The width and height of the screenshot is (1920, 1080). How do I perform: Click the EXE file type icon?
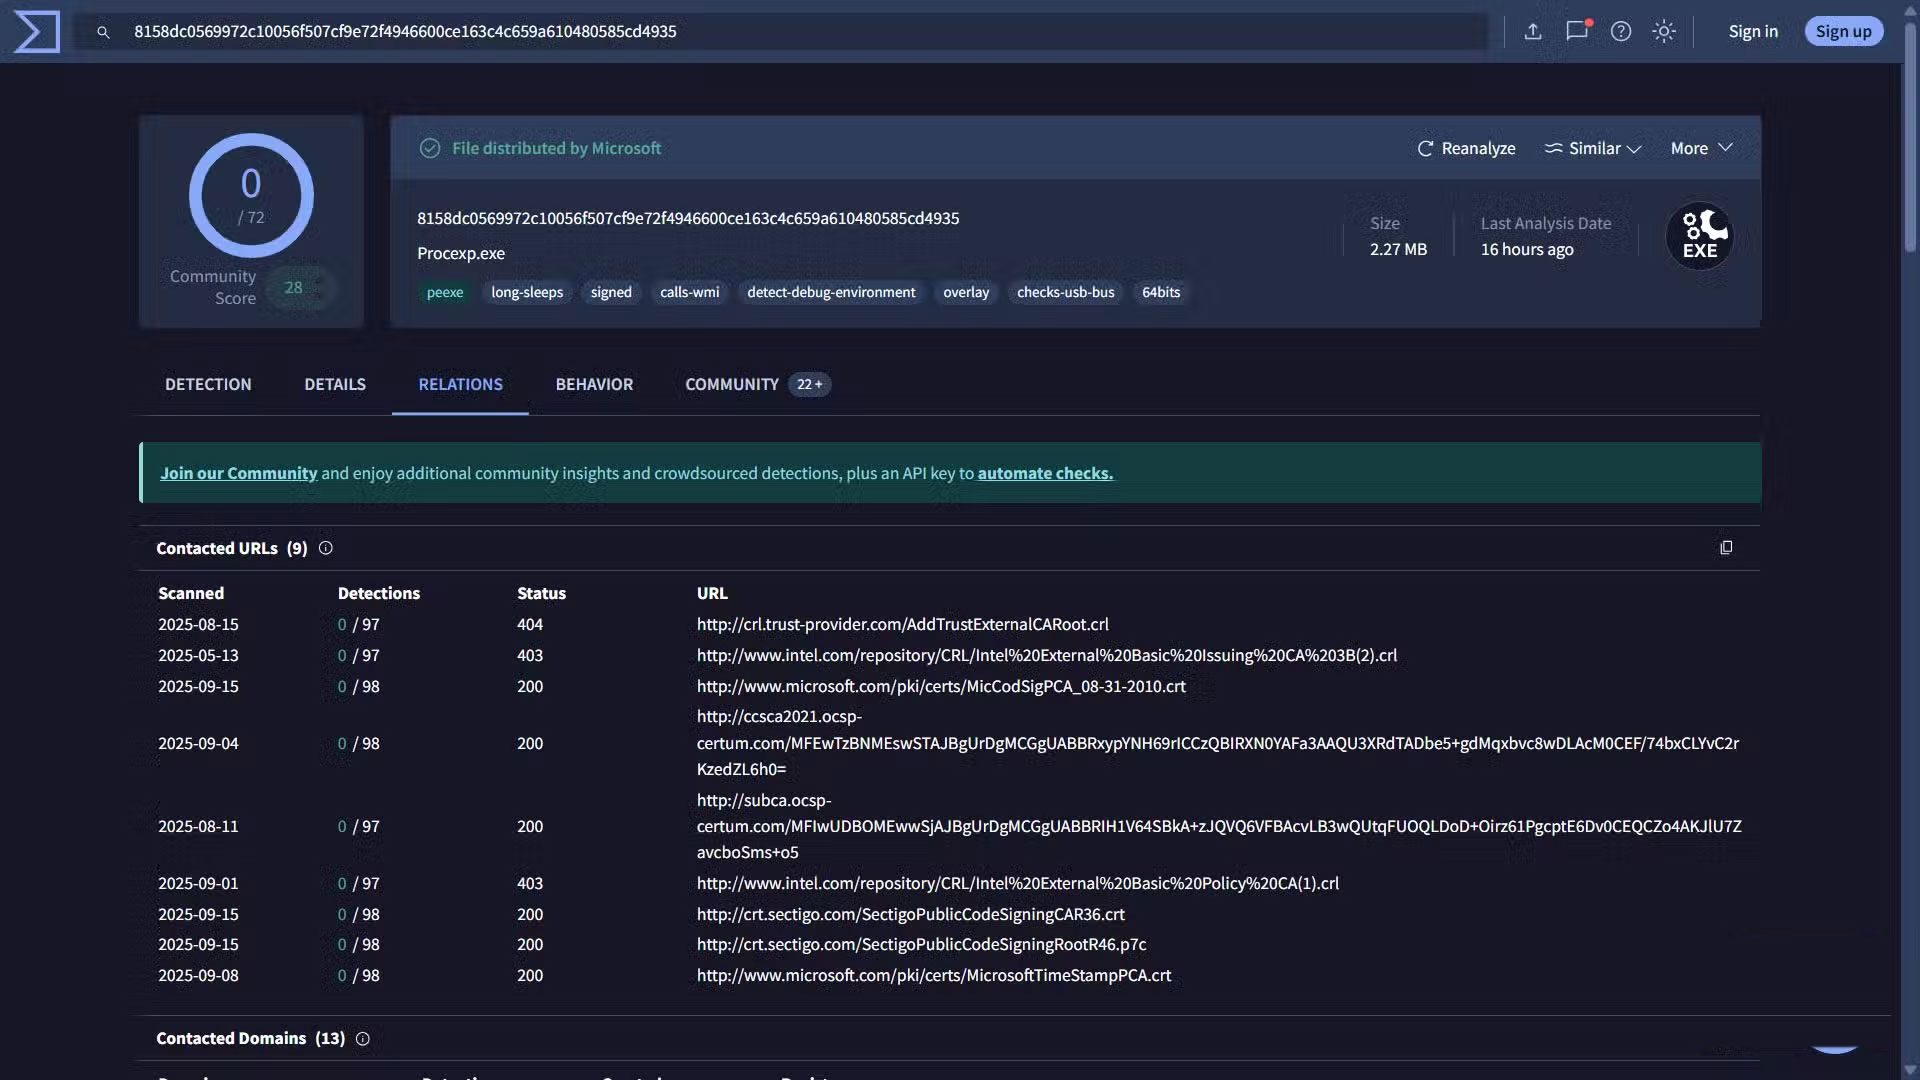point(1699,237)
